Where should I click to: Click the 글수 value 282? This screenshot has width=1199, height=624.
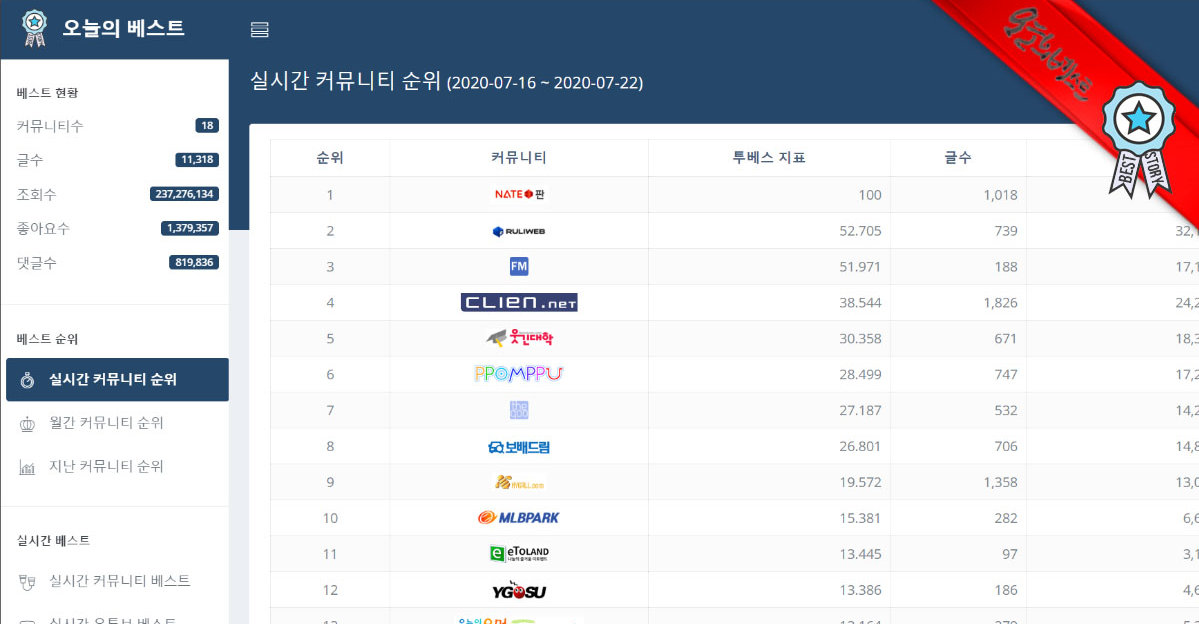[1006, 518]
